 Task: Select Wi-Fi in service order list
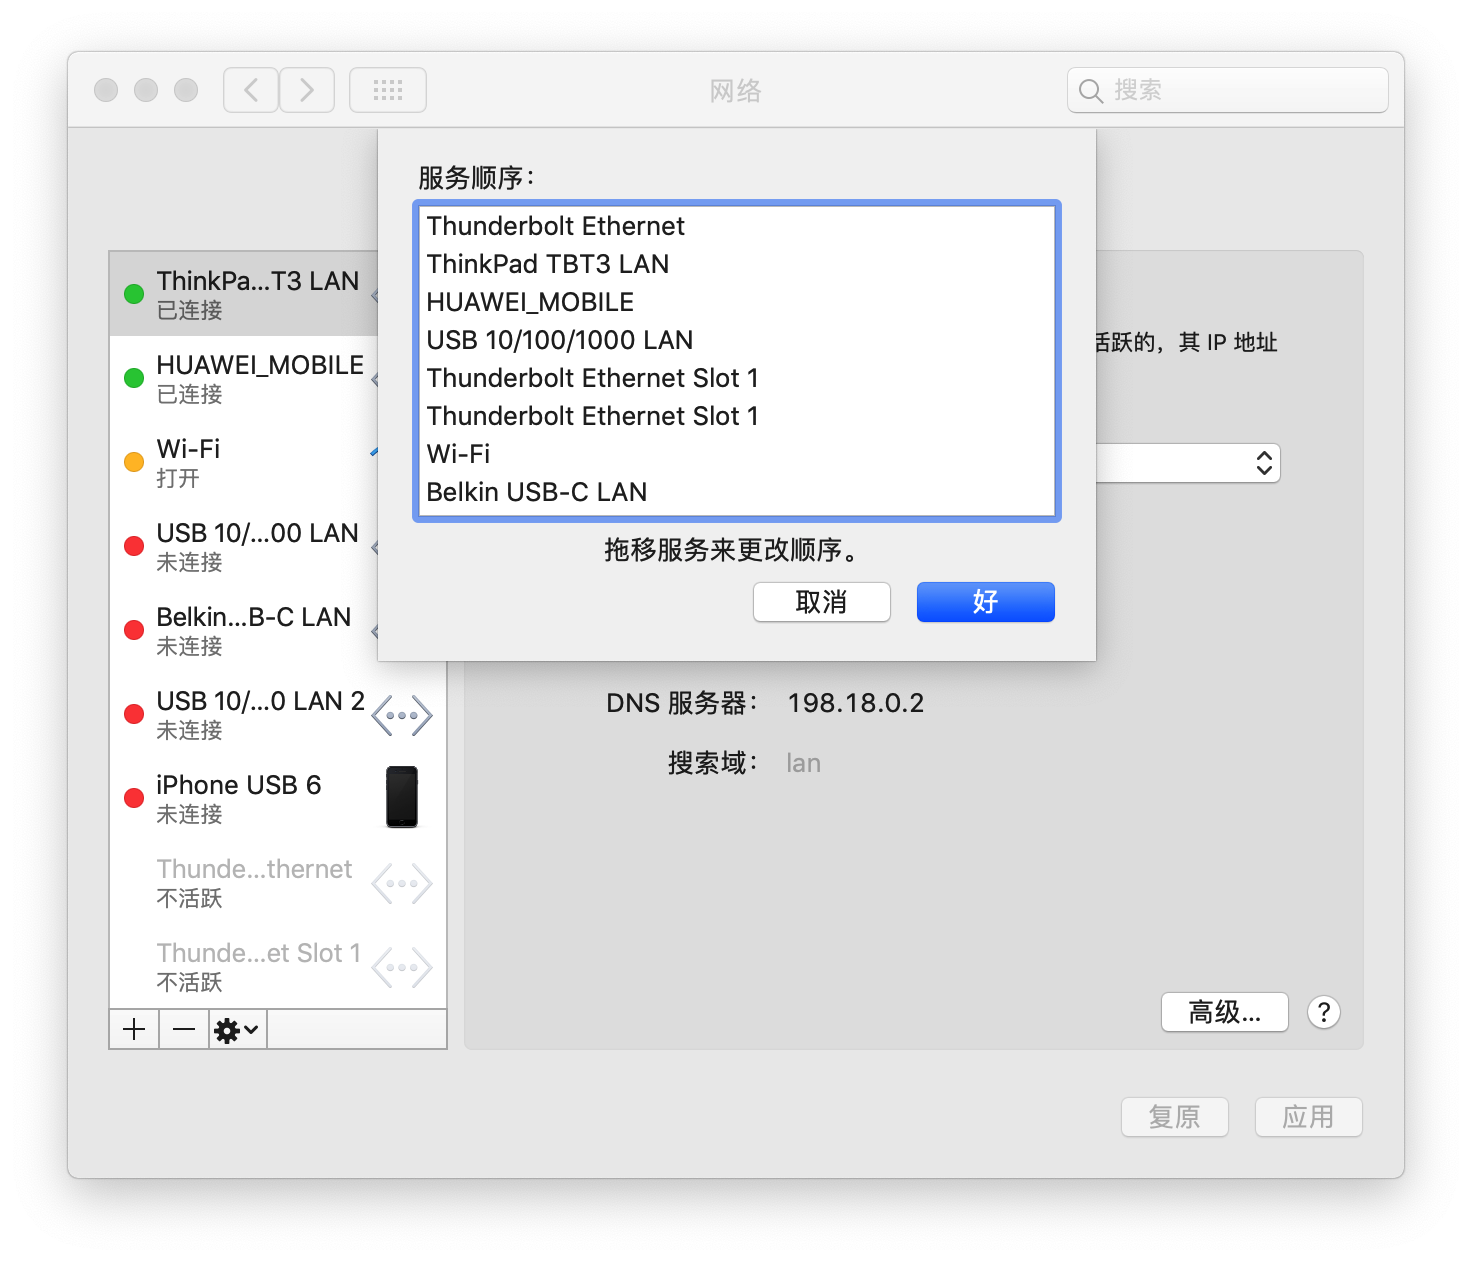(737, 454)
